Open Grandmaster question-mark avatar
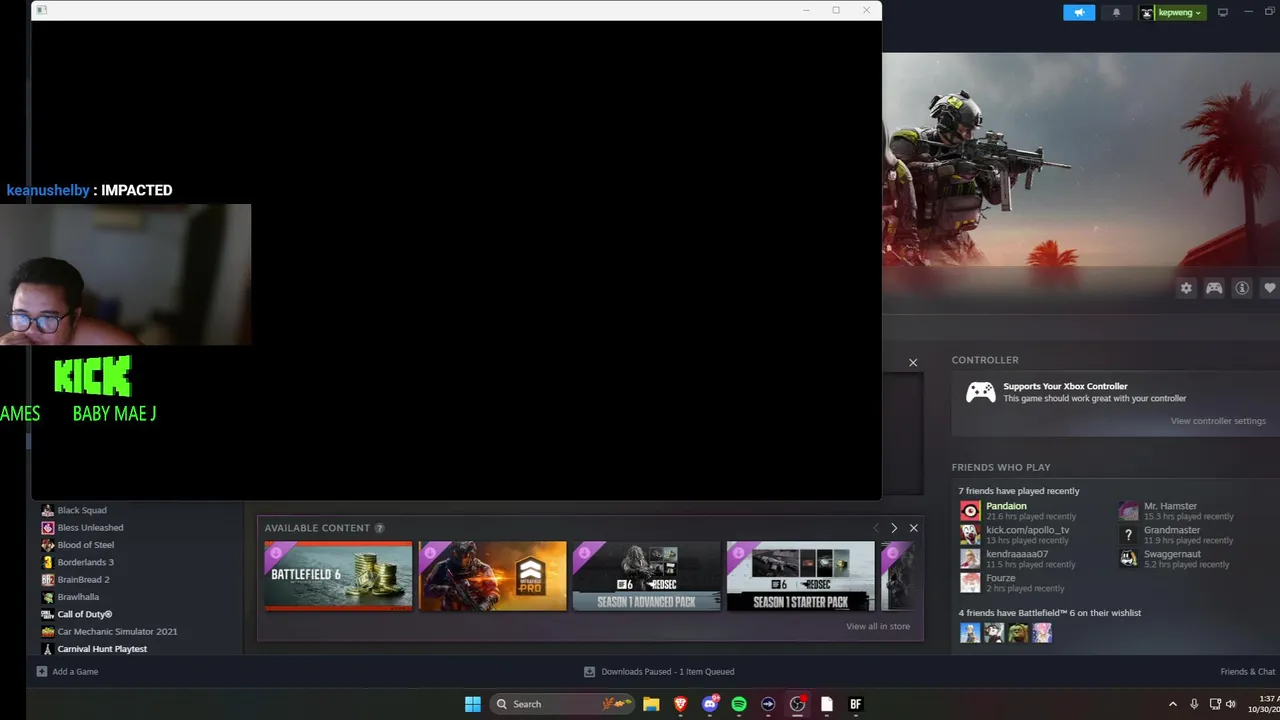The height and width of the screenshot is (720, 1280). point(1128,534)
